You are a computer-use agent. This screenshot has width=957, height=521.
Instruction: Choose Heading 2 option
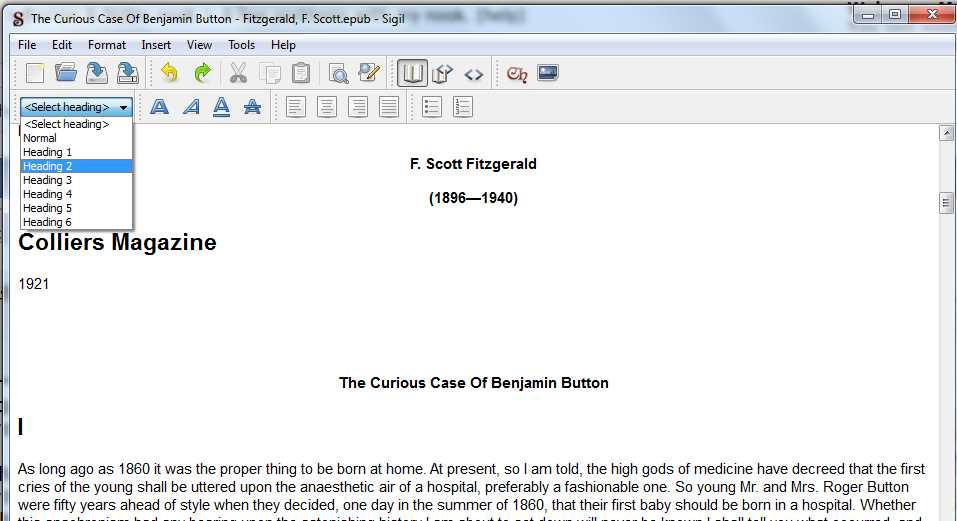(76, 166)
